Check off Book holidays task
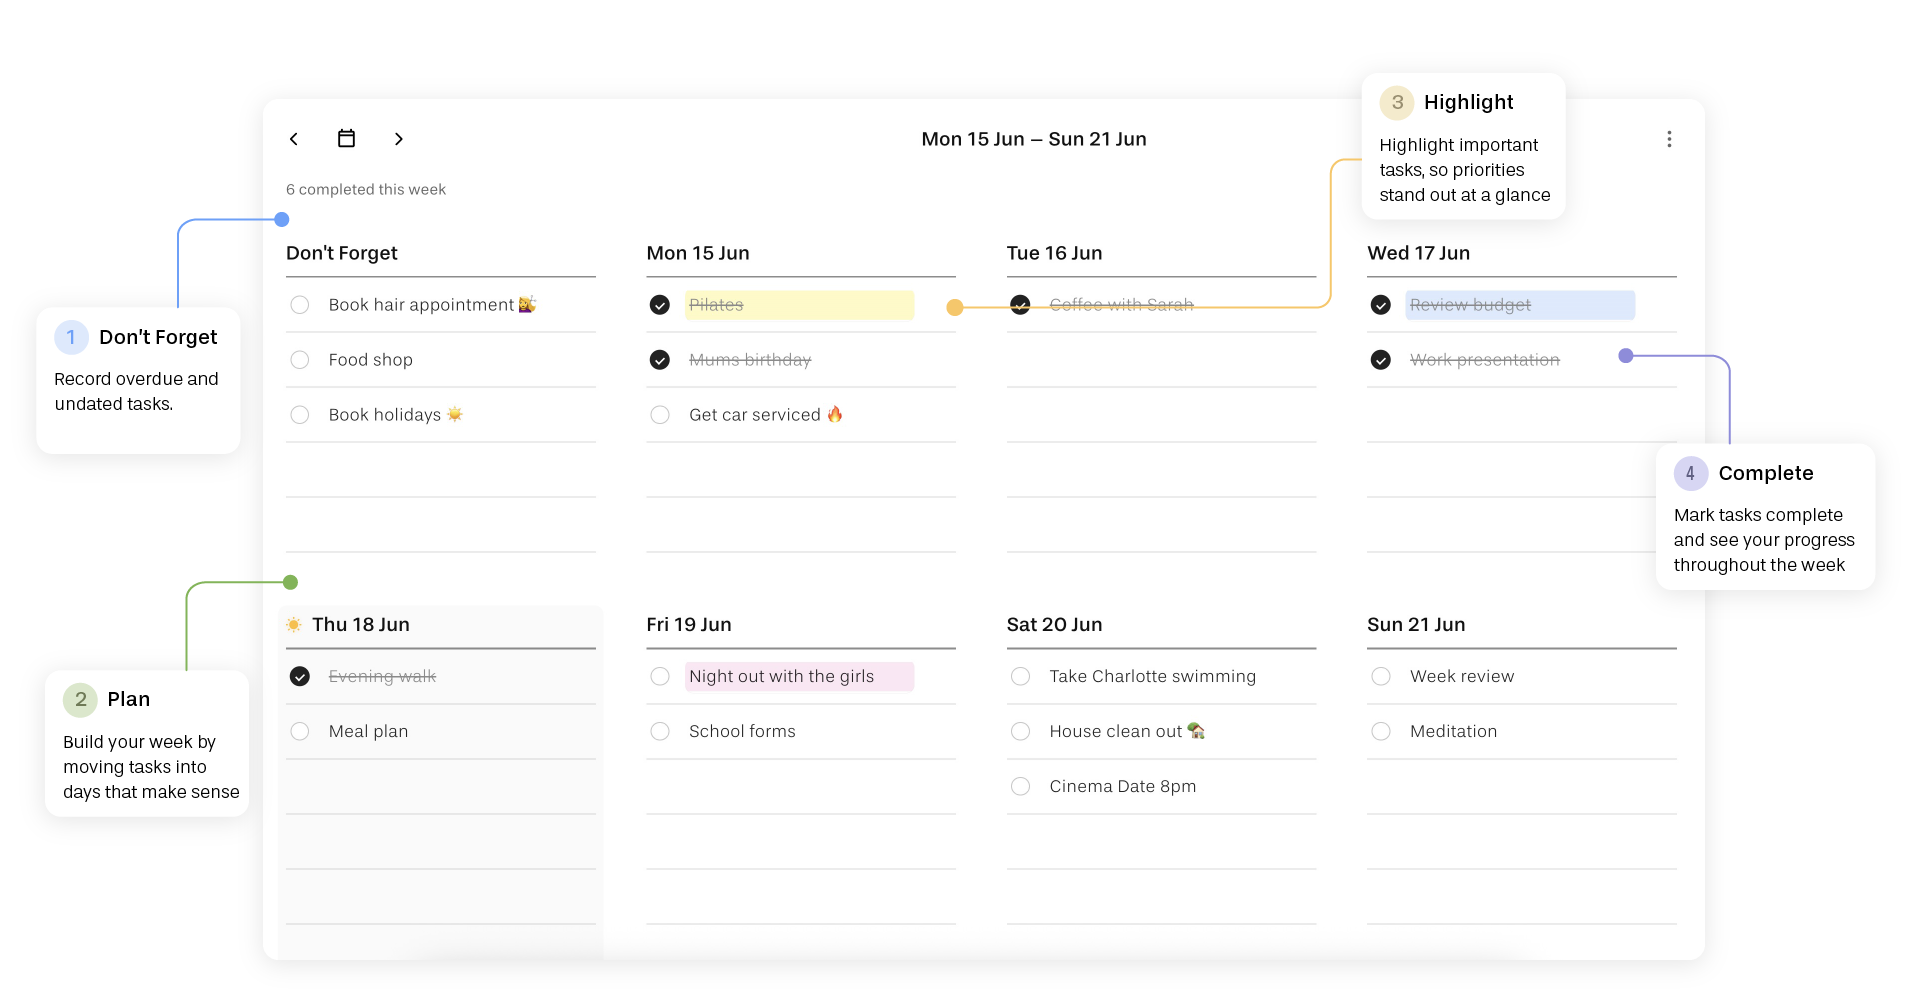Image resolution: width=1912 pixels, height=1001 pixels. [300, 415]
